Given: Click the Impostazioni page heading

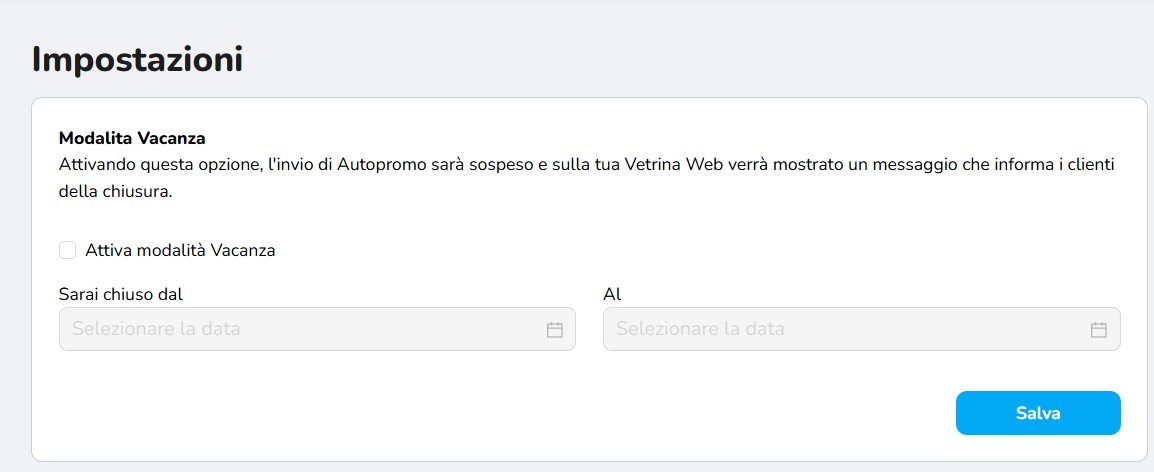Looking at the screenshot, I should coord(138,60).
